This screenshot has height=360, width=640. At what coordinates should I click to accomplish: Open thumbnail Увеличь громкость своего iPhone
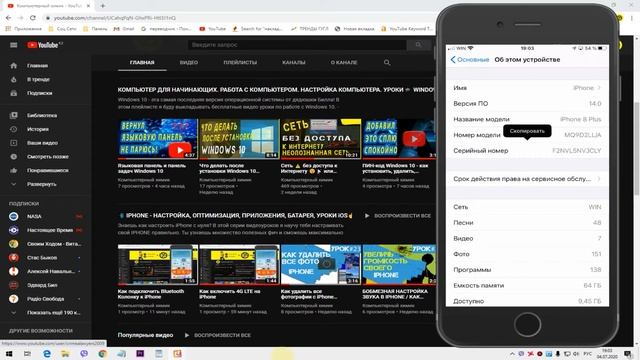pos(399,264)
